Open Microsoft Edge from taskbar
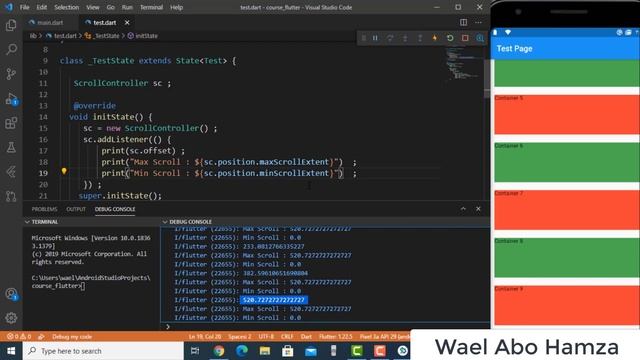 [242, 351]
